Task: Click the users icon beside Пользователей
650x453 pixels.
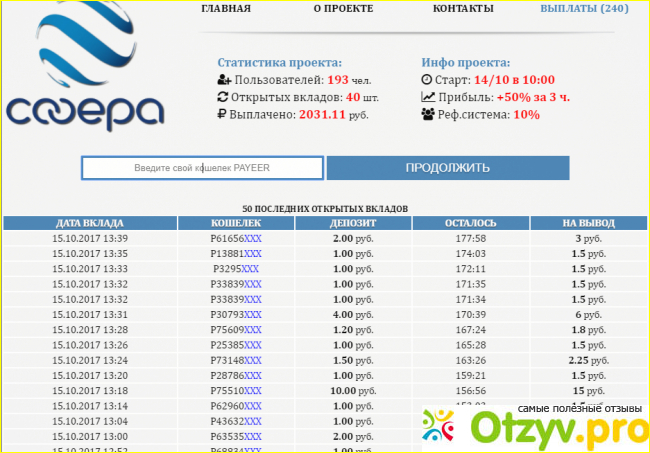Action: click(223, 80)
